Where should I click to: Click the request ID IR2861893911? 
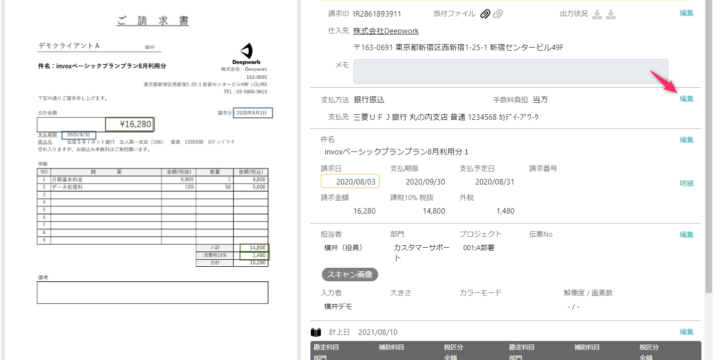(x=377, y=14)
